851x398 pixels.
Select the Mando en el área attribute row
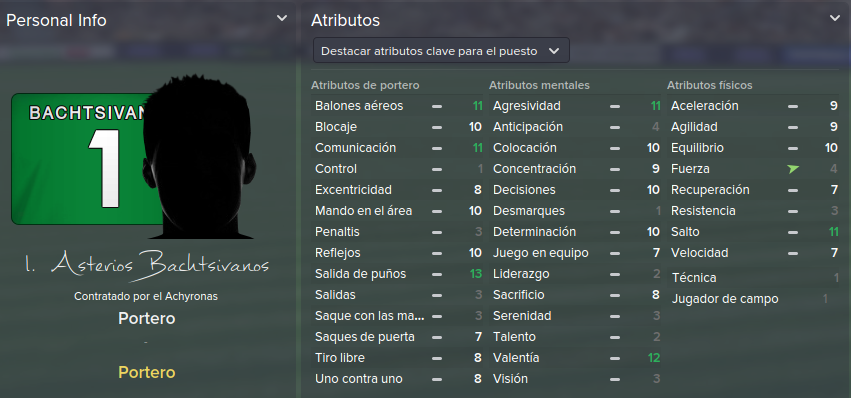coord(398,211)
